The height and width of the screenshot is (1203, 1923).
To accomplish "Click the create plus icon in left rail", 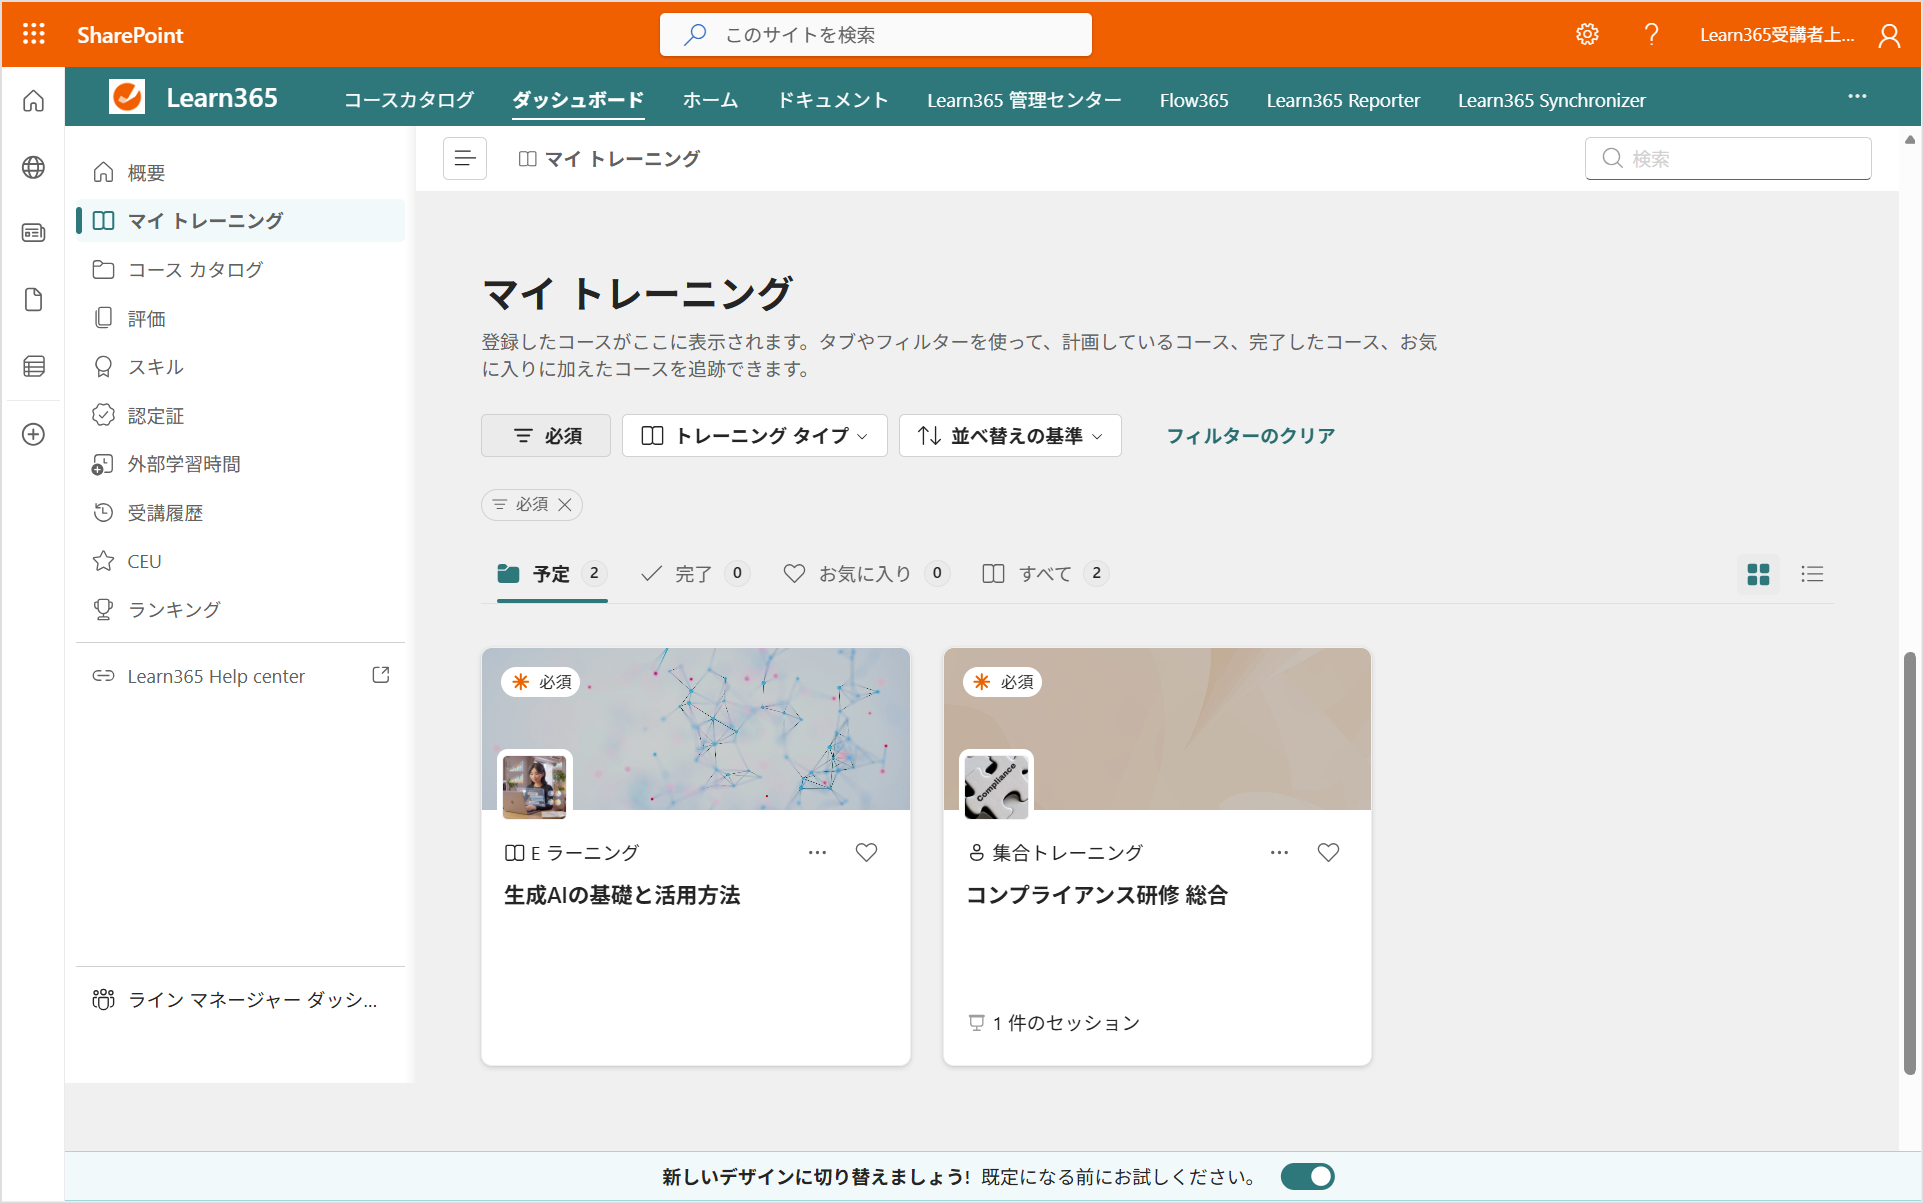I will 33,434.
